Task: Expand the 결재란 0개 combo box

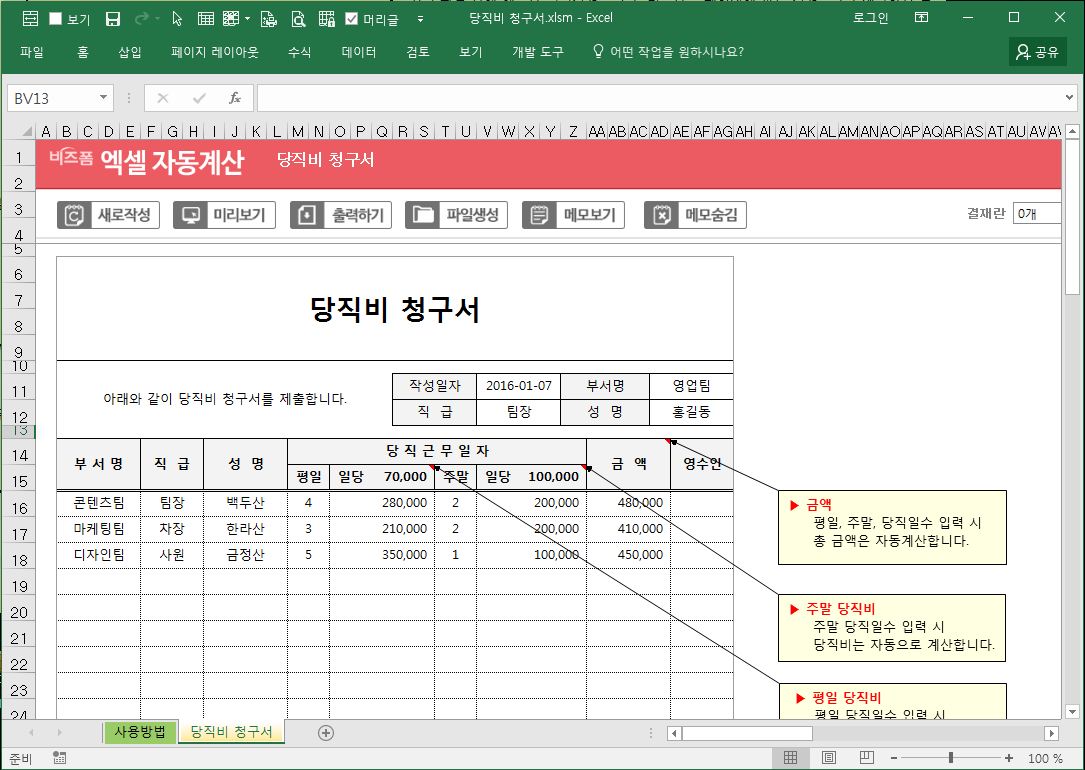Action: point(1037,213)
